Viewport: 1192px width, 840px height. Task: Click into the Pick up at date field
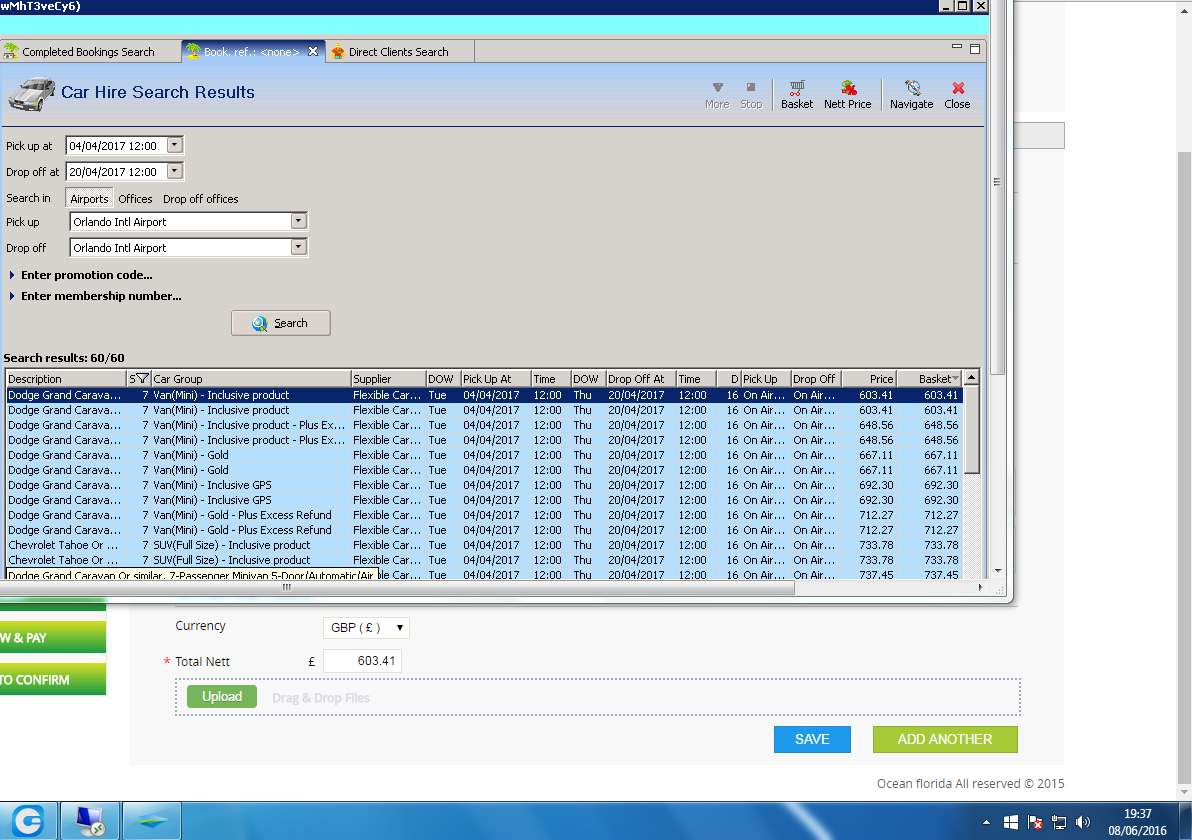click(x=116, y=145)
